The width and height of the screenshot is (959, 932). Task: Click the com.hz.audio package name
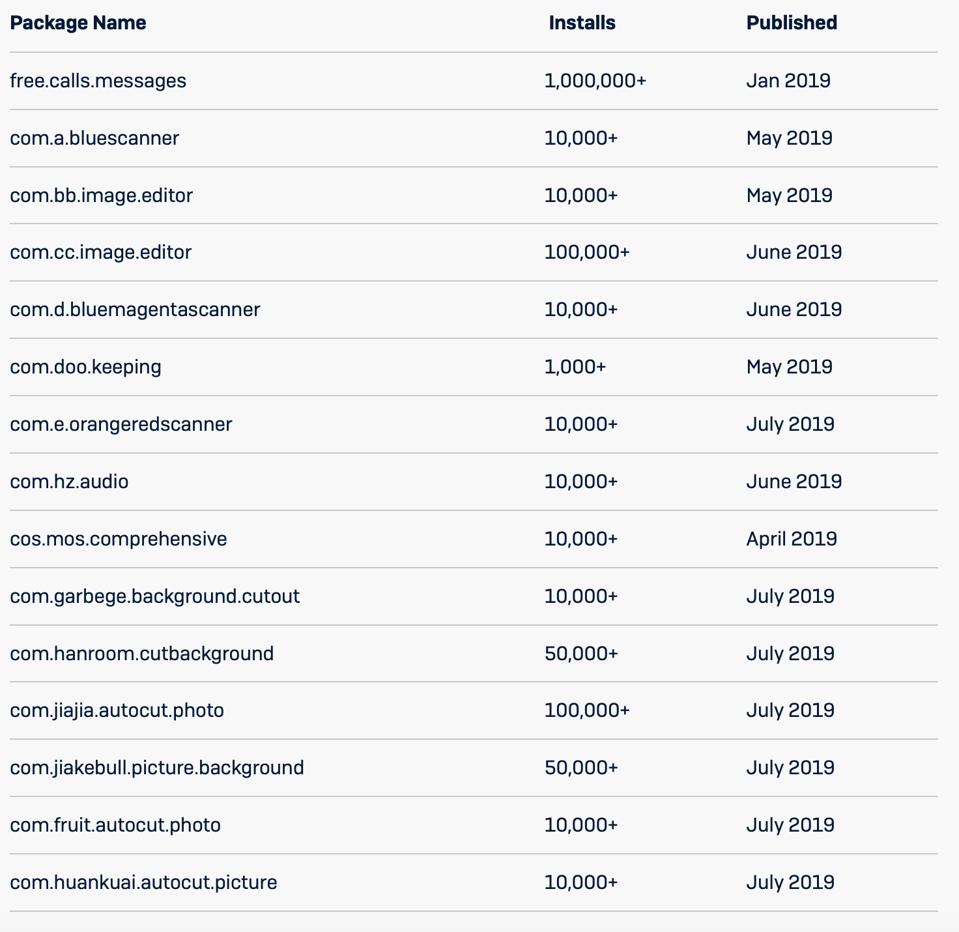click(x=69, y=482)
